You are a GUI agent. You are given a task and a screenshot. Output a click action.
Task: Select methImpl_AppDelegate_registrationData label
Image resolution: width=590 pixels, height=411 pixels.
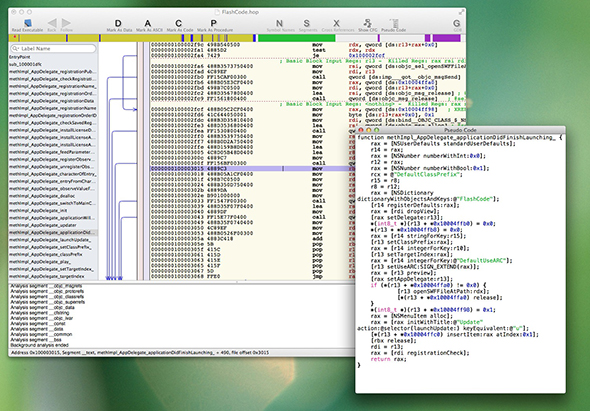pos(53,101)
